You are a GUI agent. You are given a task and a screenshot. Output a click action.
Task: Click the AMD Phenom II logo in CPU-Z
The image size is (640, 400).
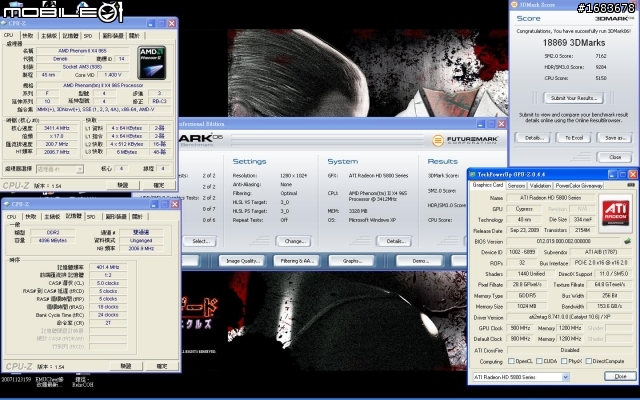(152, 62)
